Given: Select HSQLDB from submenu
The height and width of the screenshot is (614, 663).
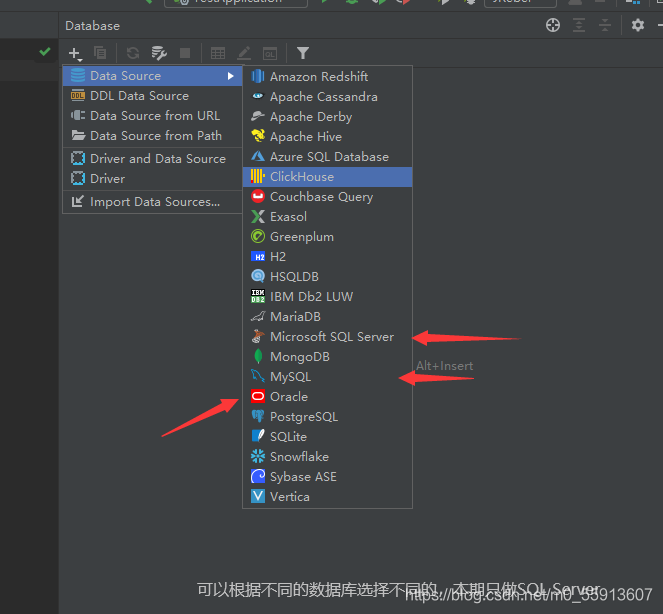Looking at the screenshot, I should pyautogui.click(x=328, y=277).
